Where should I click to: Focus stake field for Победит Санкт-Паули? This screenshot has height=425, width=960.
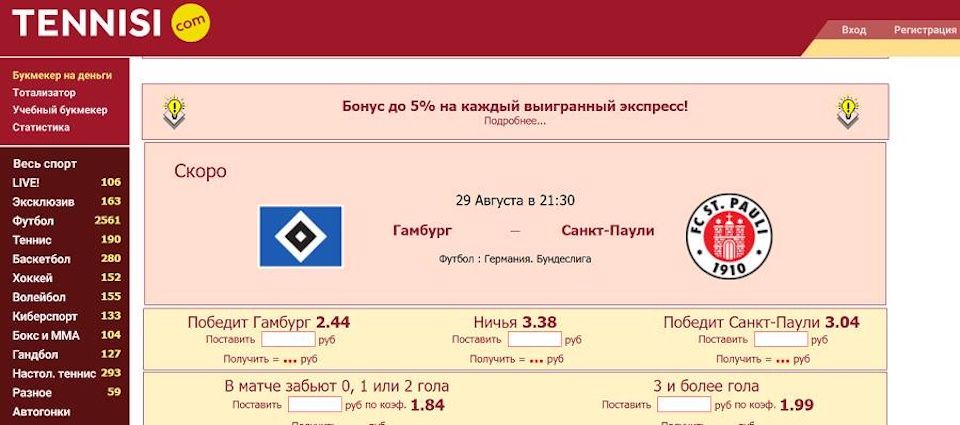780,340
